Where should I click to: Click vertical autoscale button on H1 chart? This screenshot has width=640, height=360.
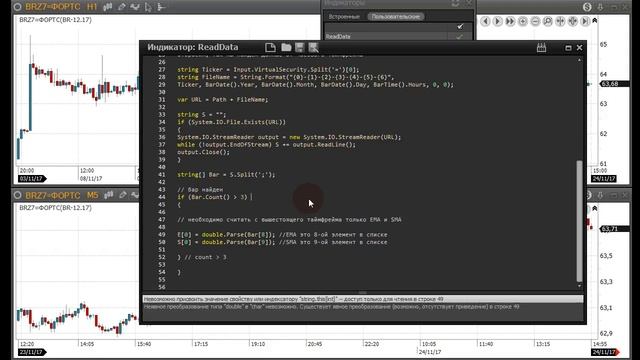click(573, 21)
